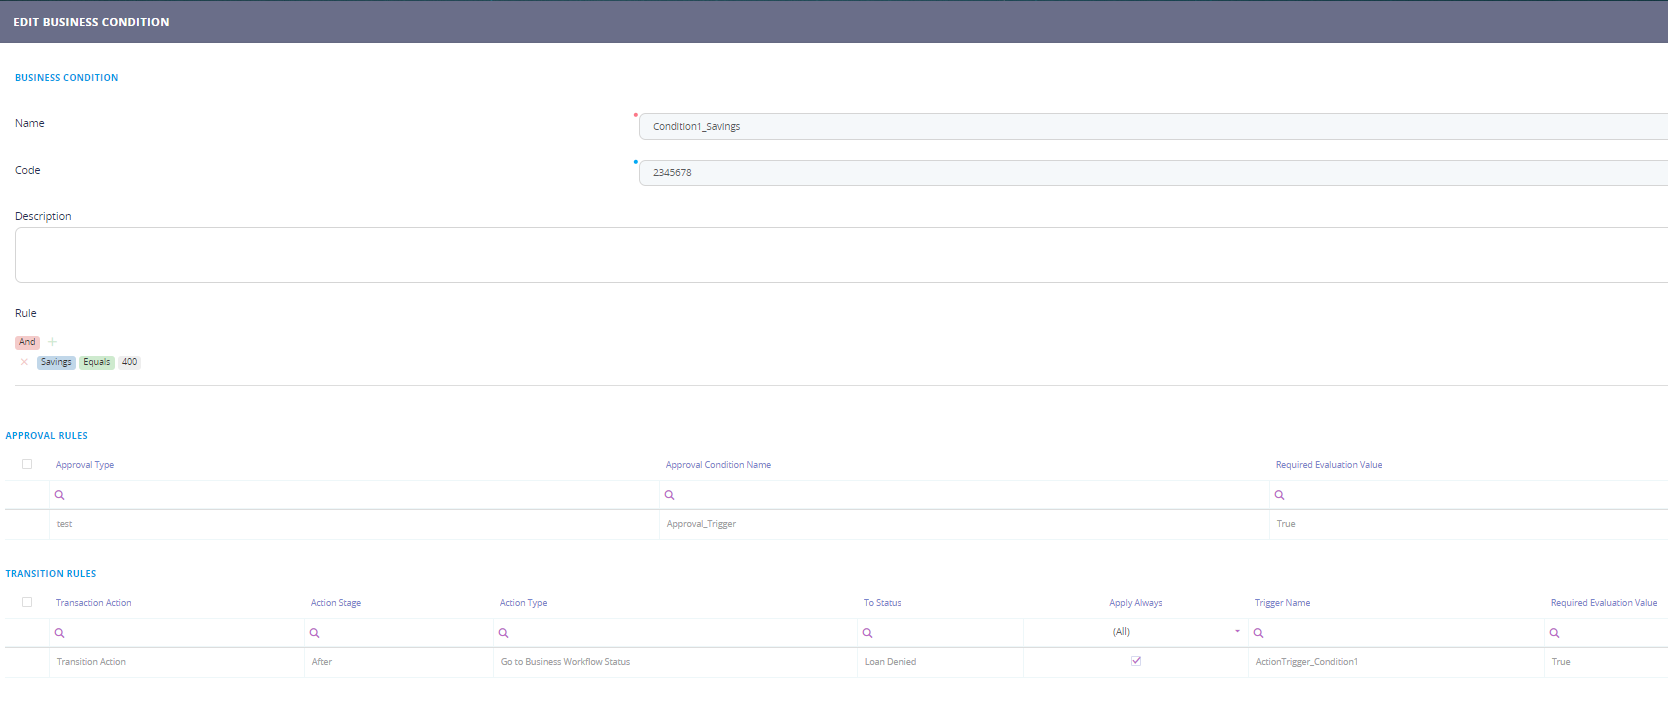Open the Equals operator selector in rule
The width and height of the screenshot is (1668, 702).
point(97,362)
